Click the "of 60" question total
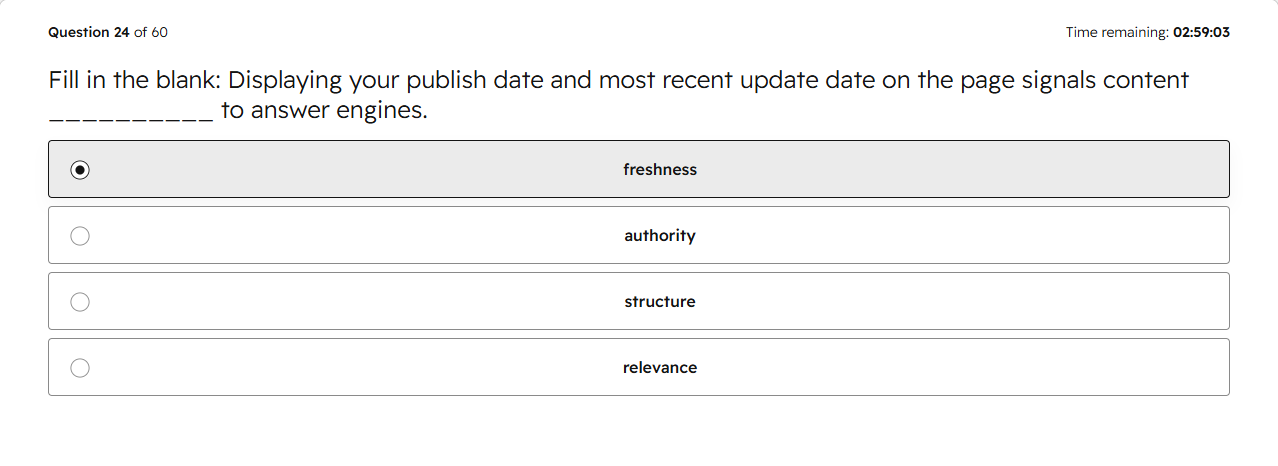1278x466 pixels. tap(151, 32)
